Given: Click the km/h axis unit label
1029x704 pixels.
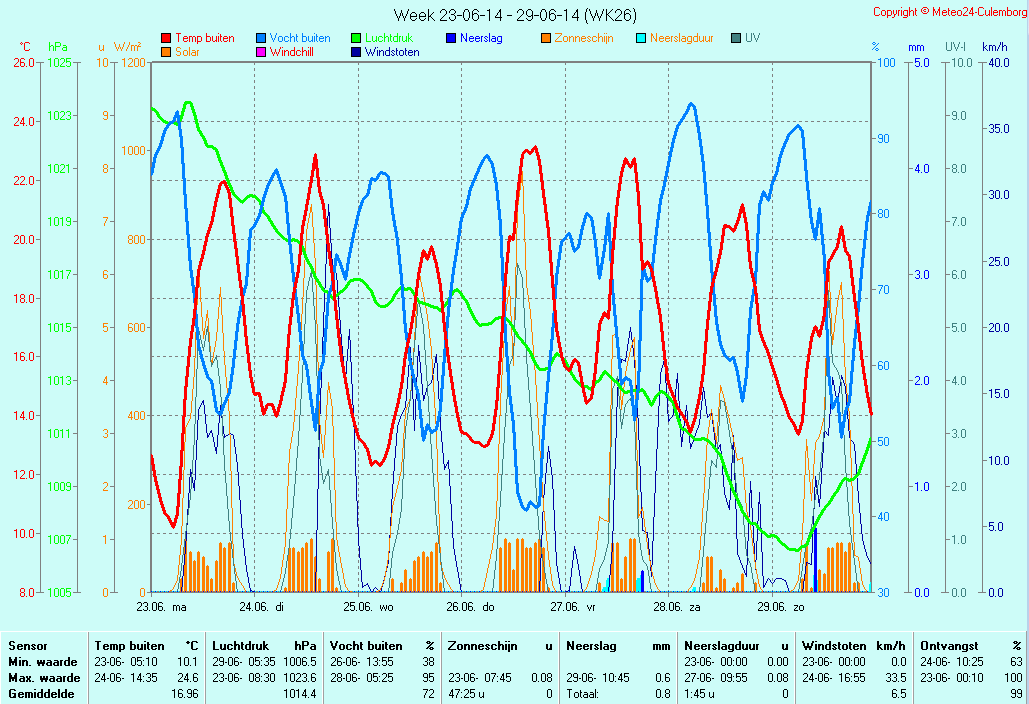Looking at the screenshot, I should (x=994, y=47).
